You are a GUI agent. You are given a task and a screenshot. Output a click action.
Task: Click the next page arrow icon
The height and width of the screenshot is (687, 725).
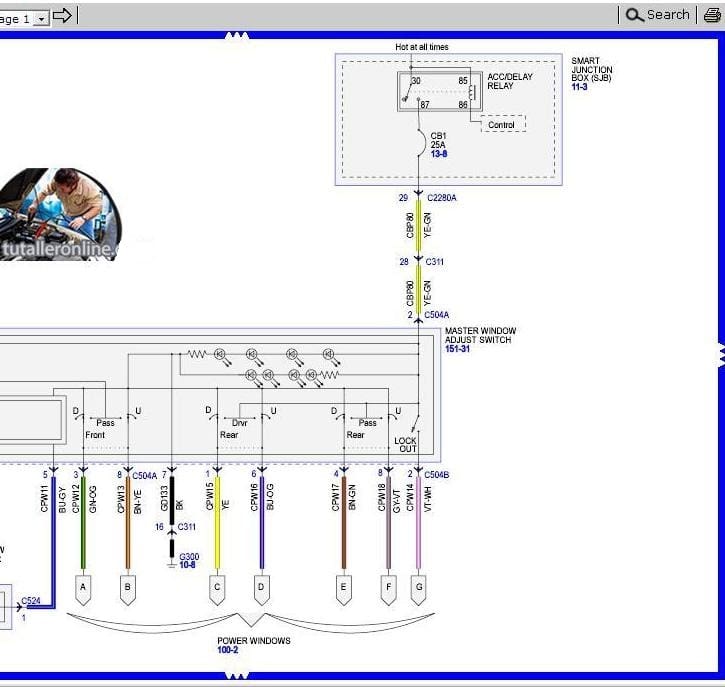62,16
